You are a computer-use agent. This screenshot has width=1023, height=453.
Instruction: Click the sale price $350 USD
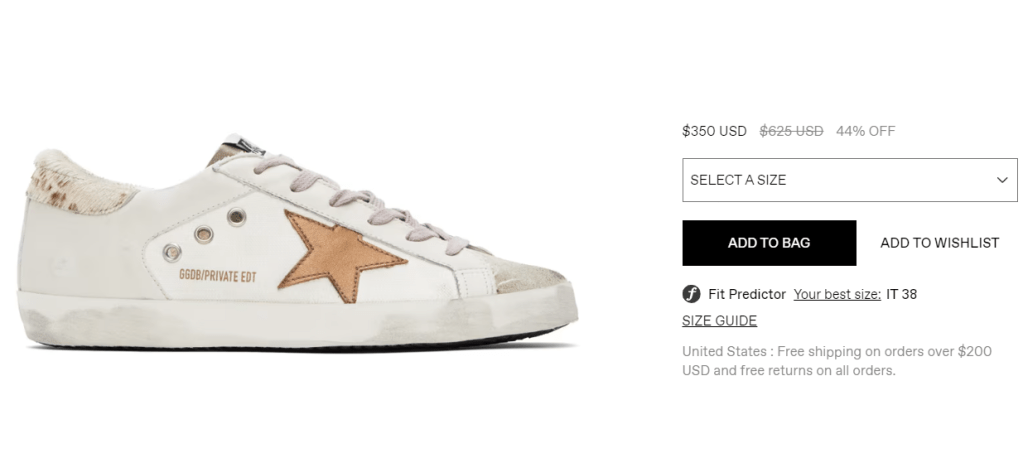[x=714, y=131]
